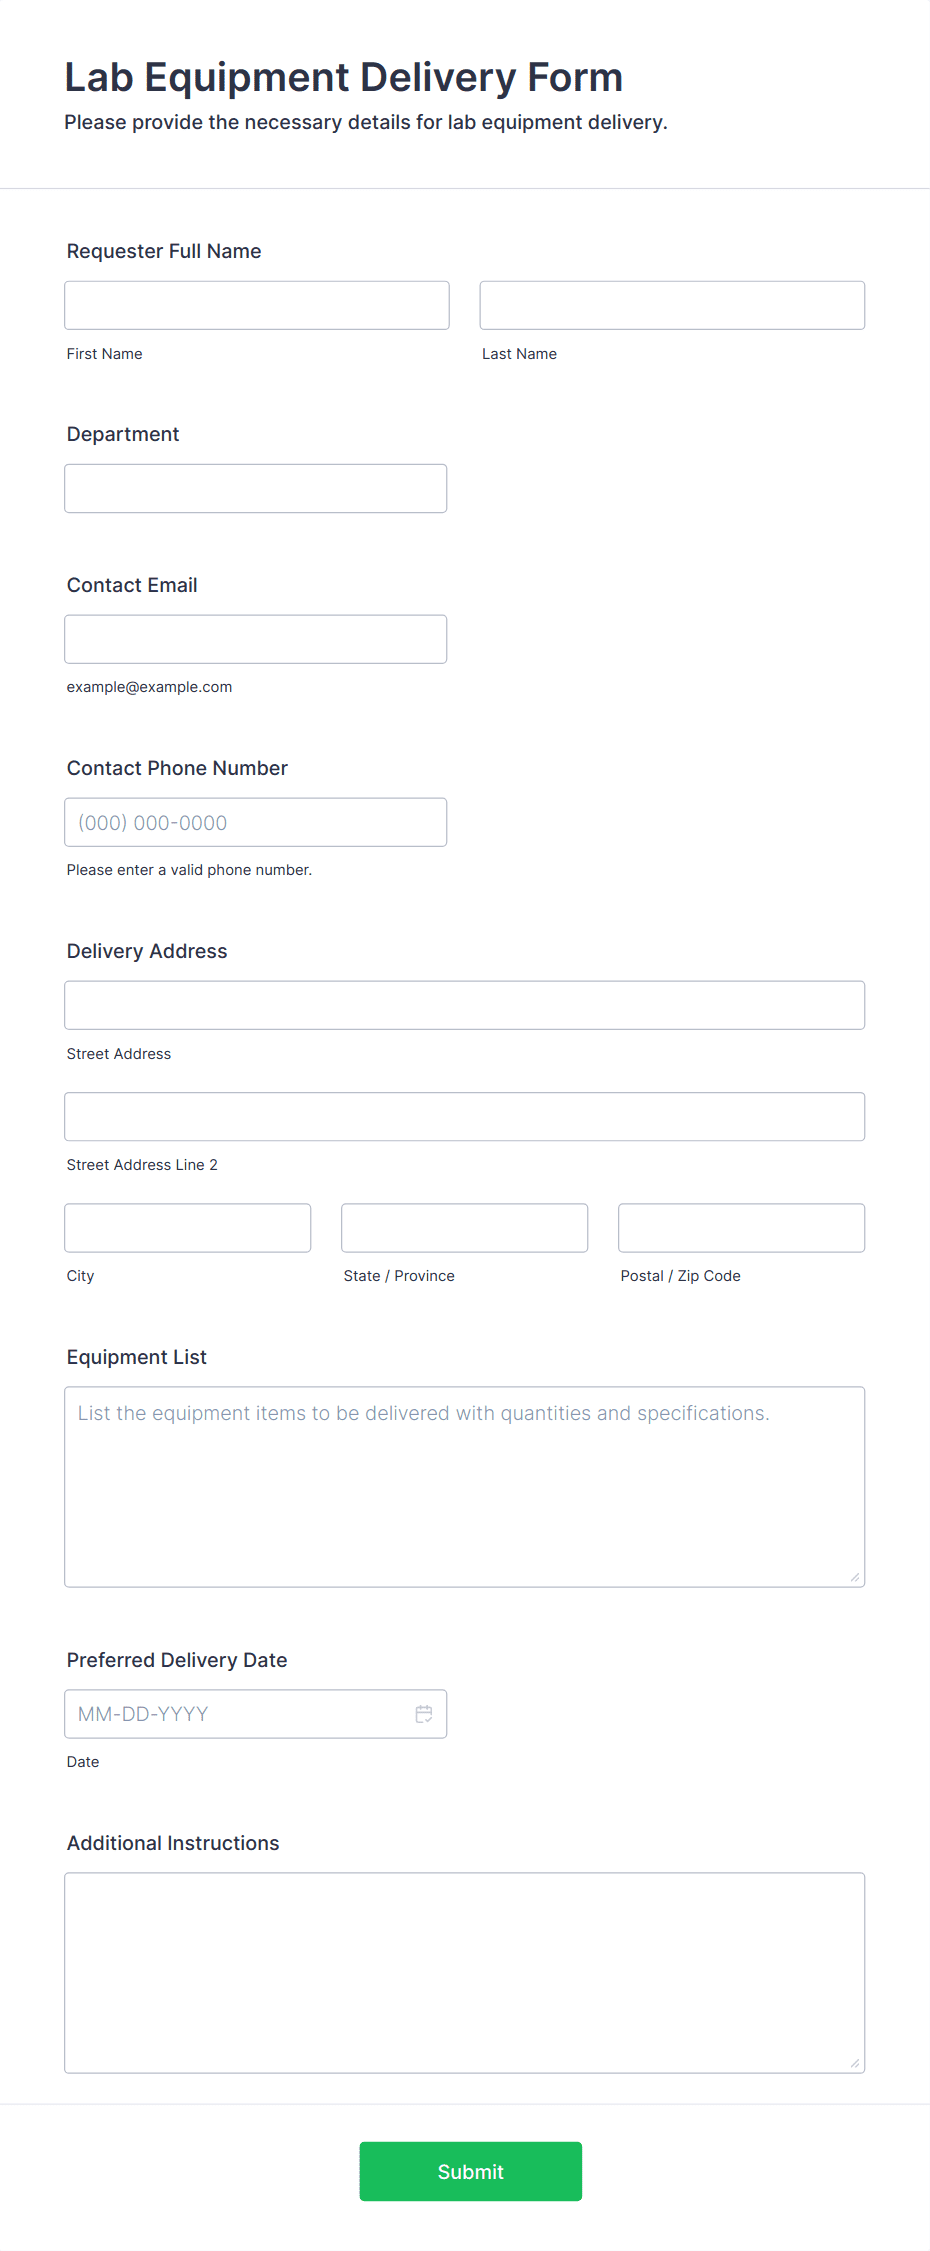Submit the lab equipment delivery form
This screenshot has height=2251, width=930.
[471, 2171]
